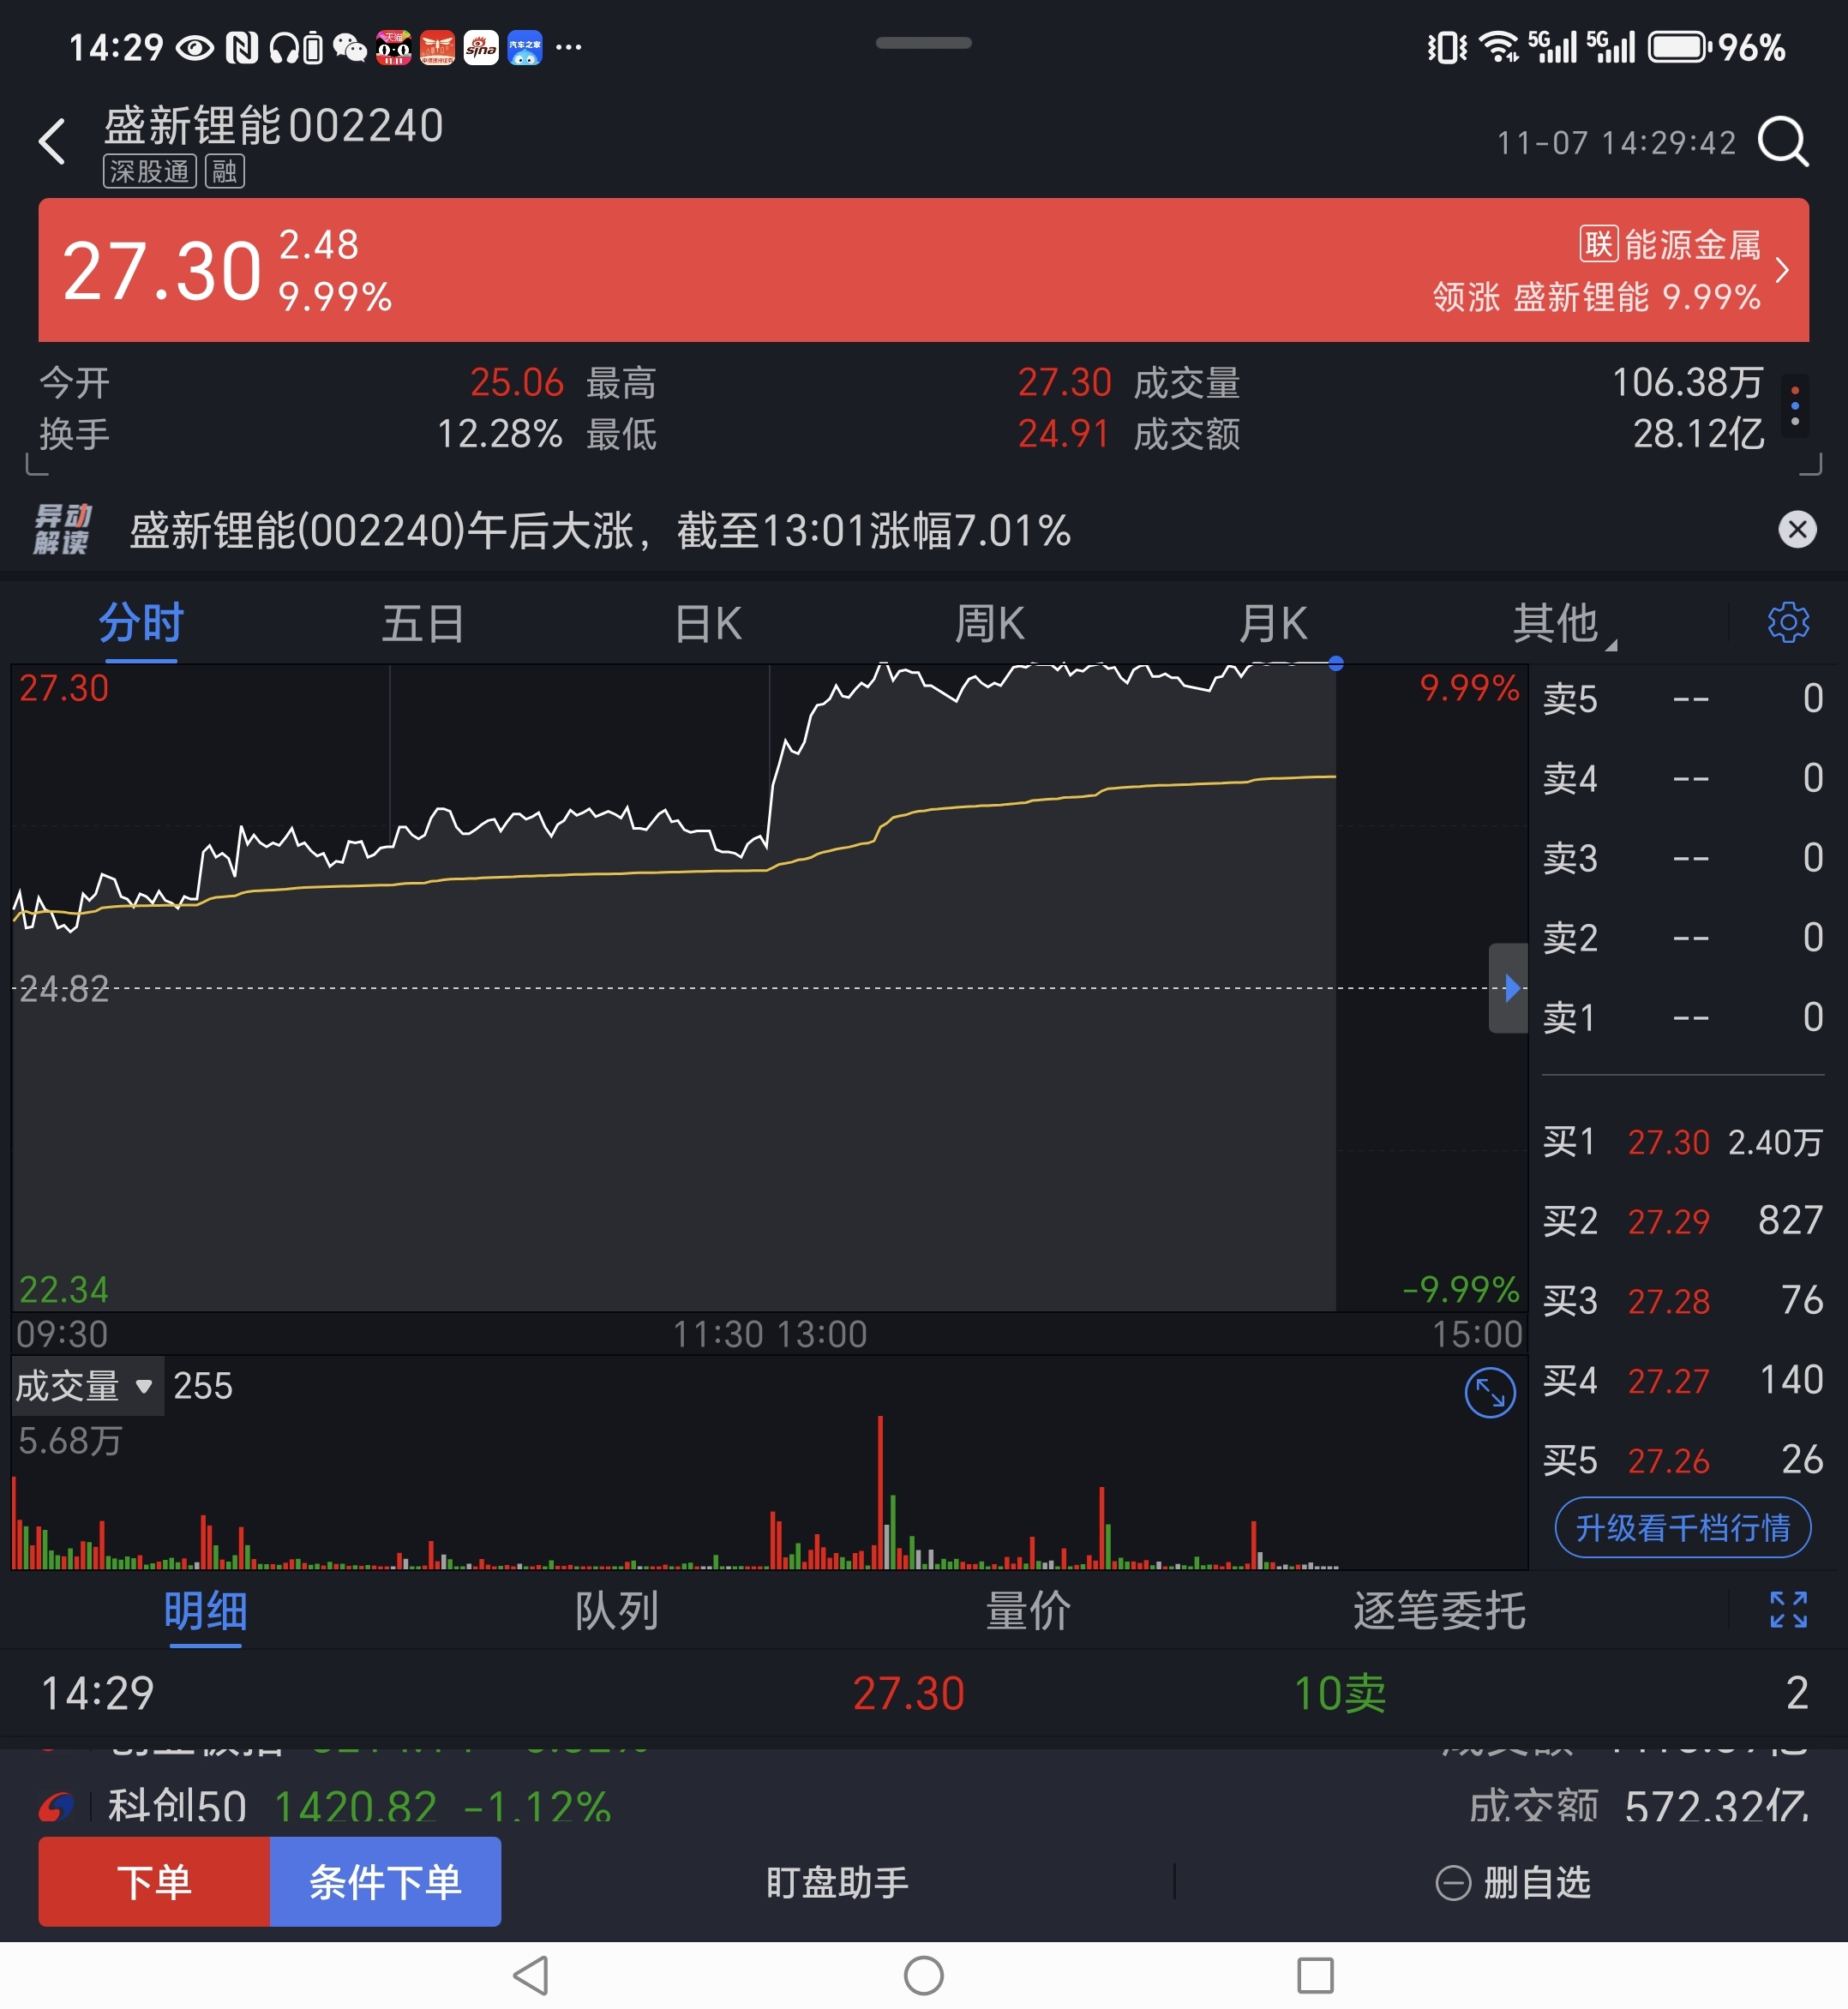
Task: Remove stock via 删自选 toggle
Action: (1513, 1883)
